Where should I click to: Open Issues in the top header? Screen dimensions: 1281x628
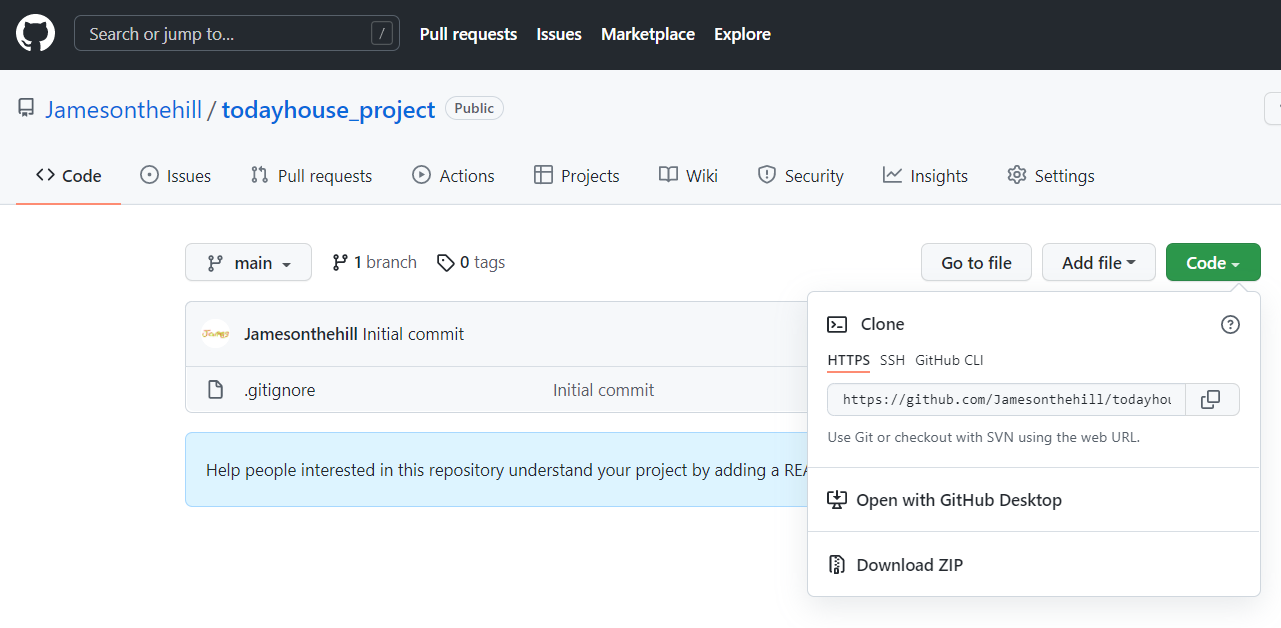point(559,34)
